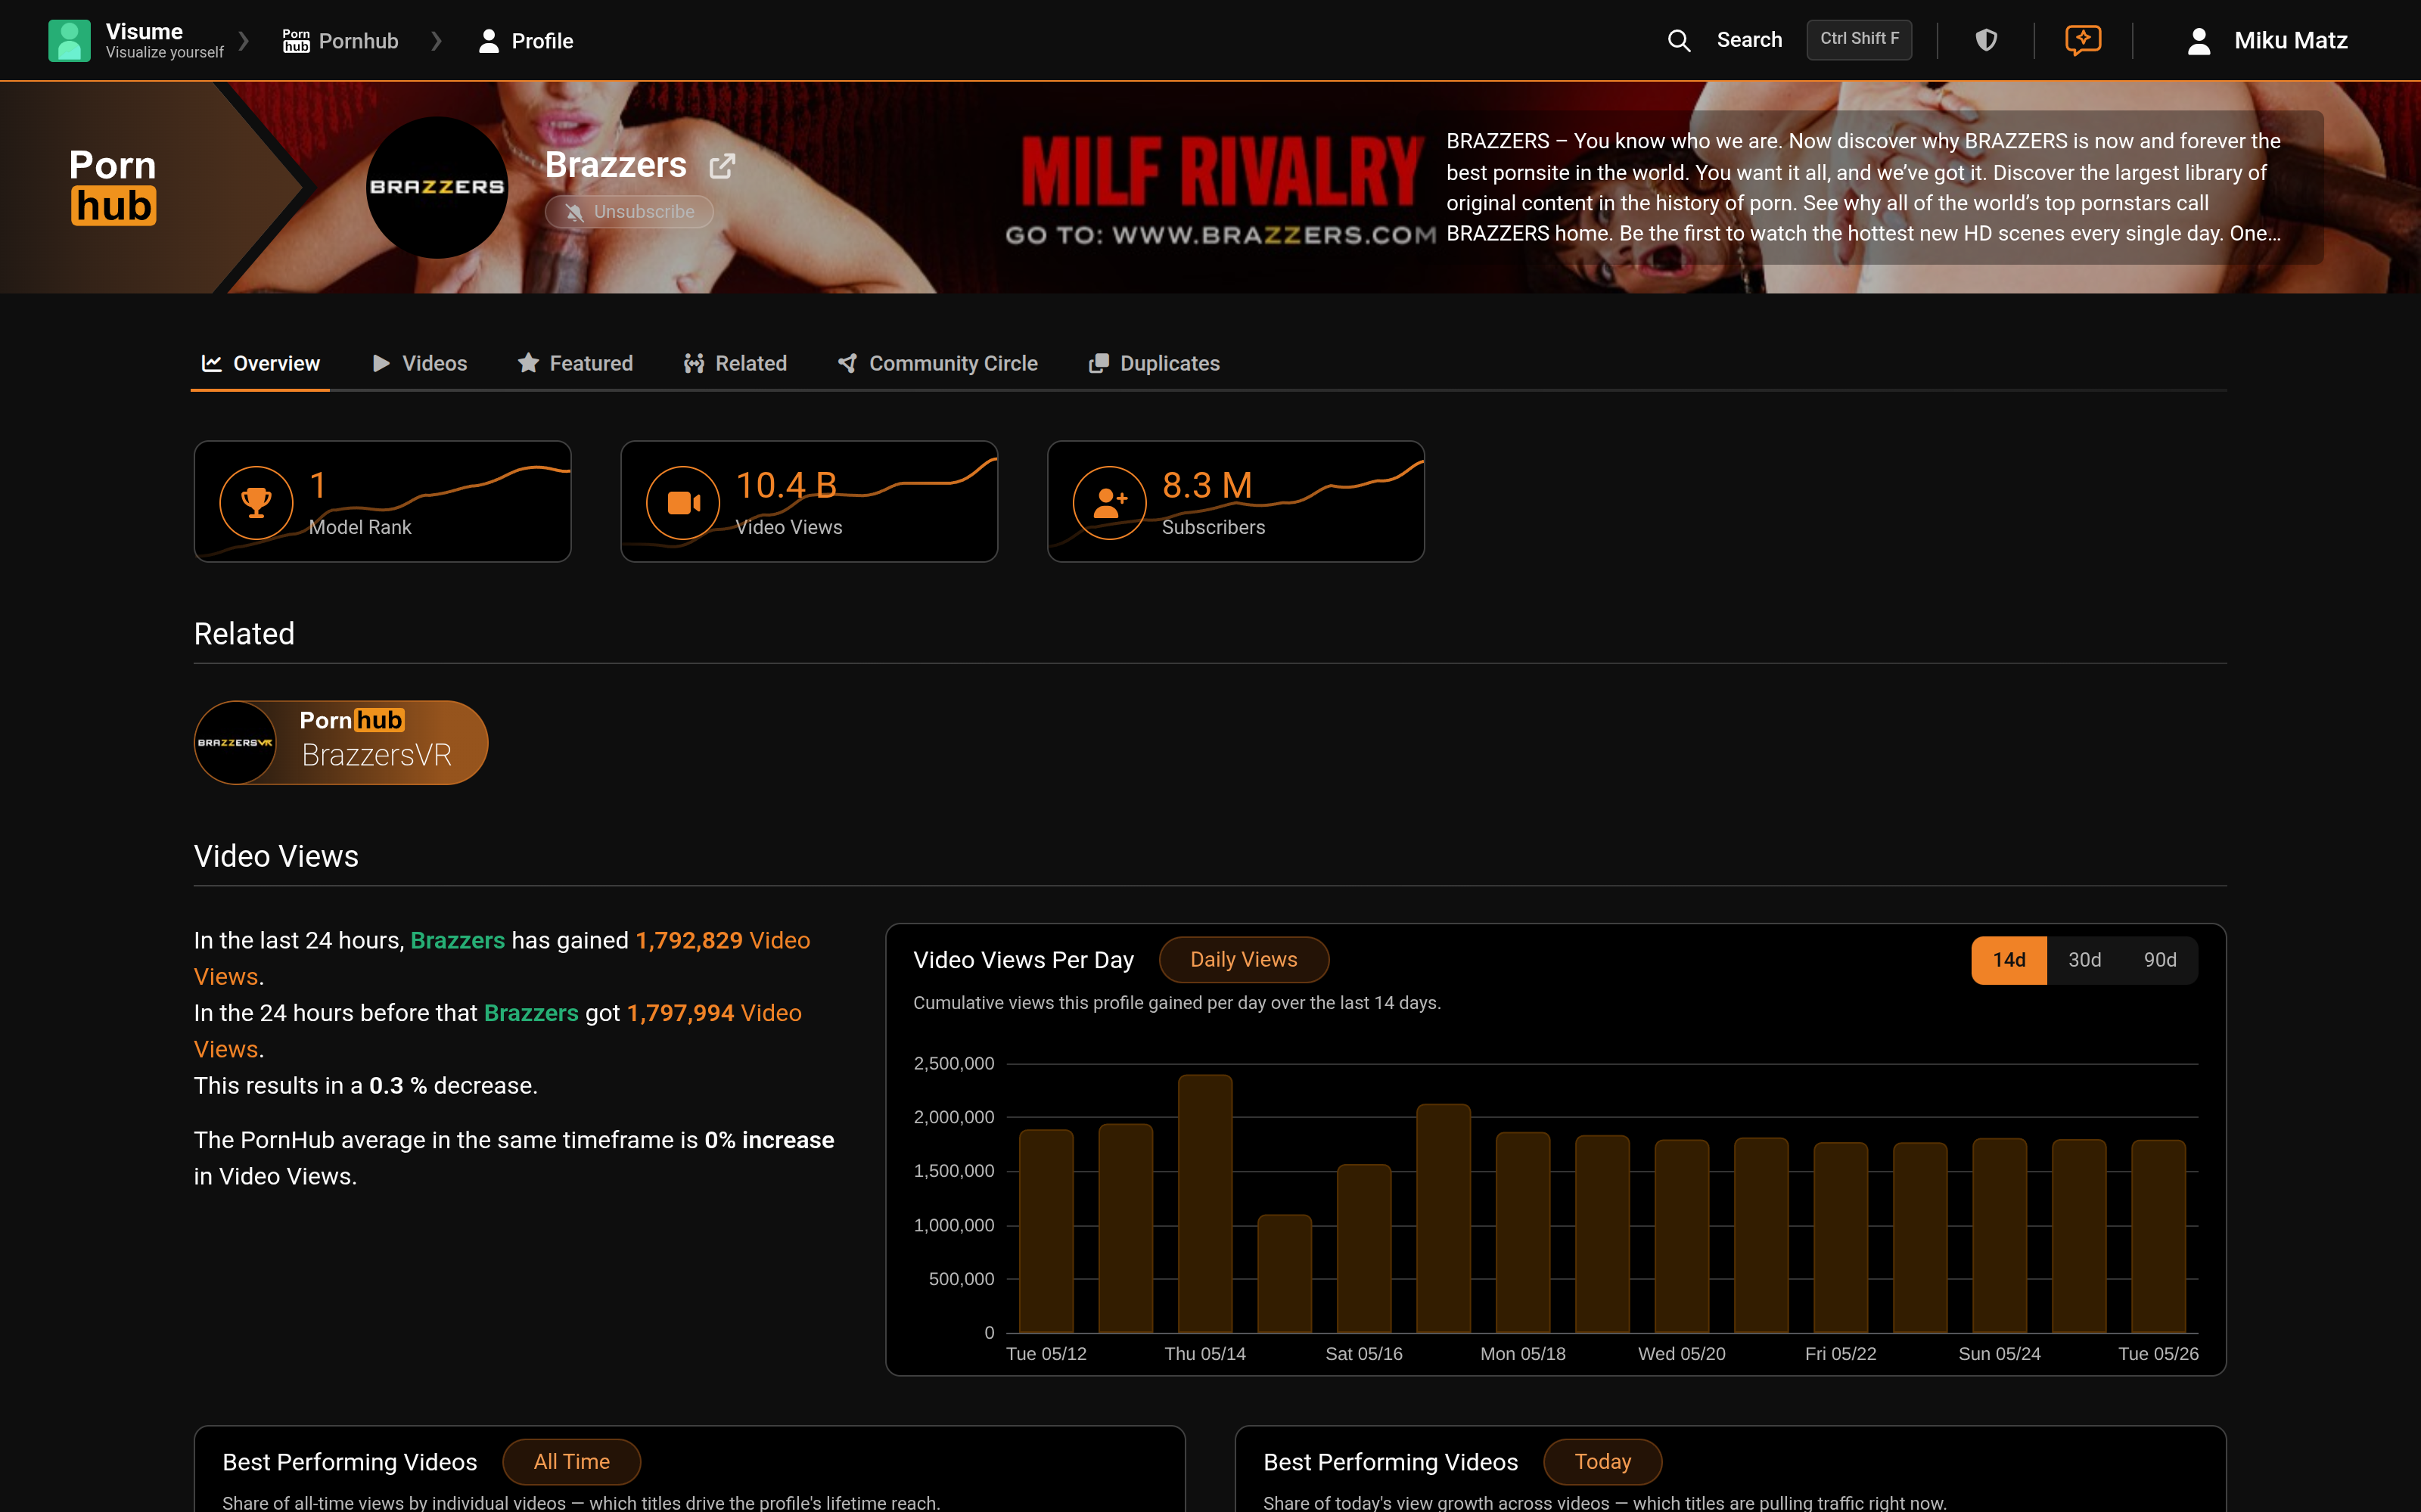Click the Daily Views pill button
2421x1512 pixels.
tap(1243, 960)
